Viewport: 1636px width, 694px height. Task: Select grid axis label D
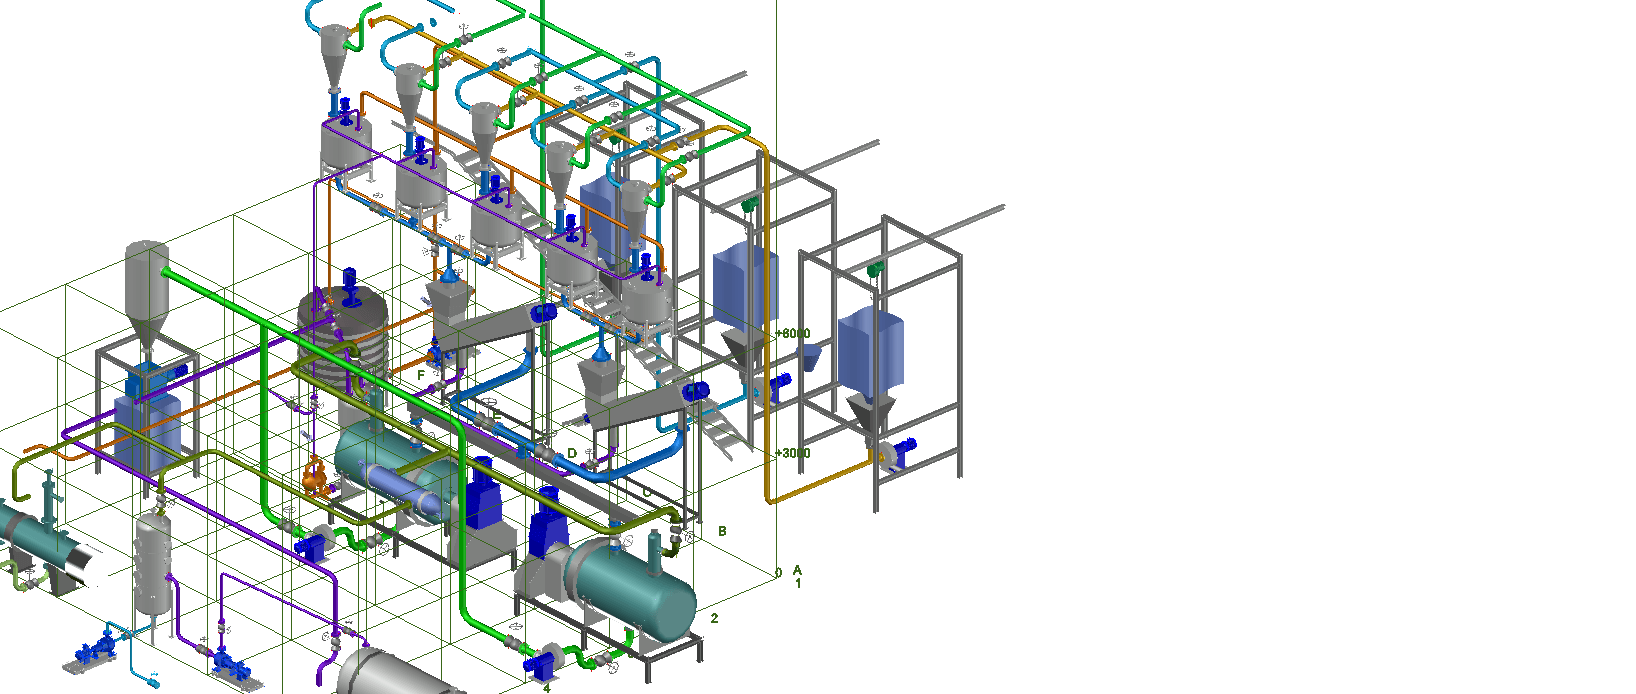click(572, 453)
